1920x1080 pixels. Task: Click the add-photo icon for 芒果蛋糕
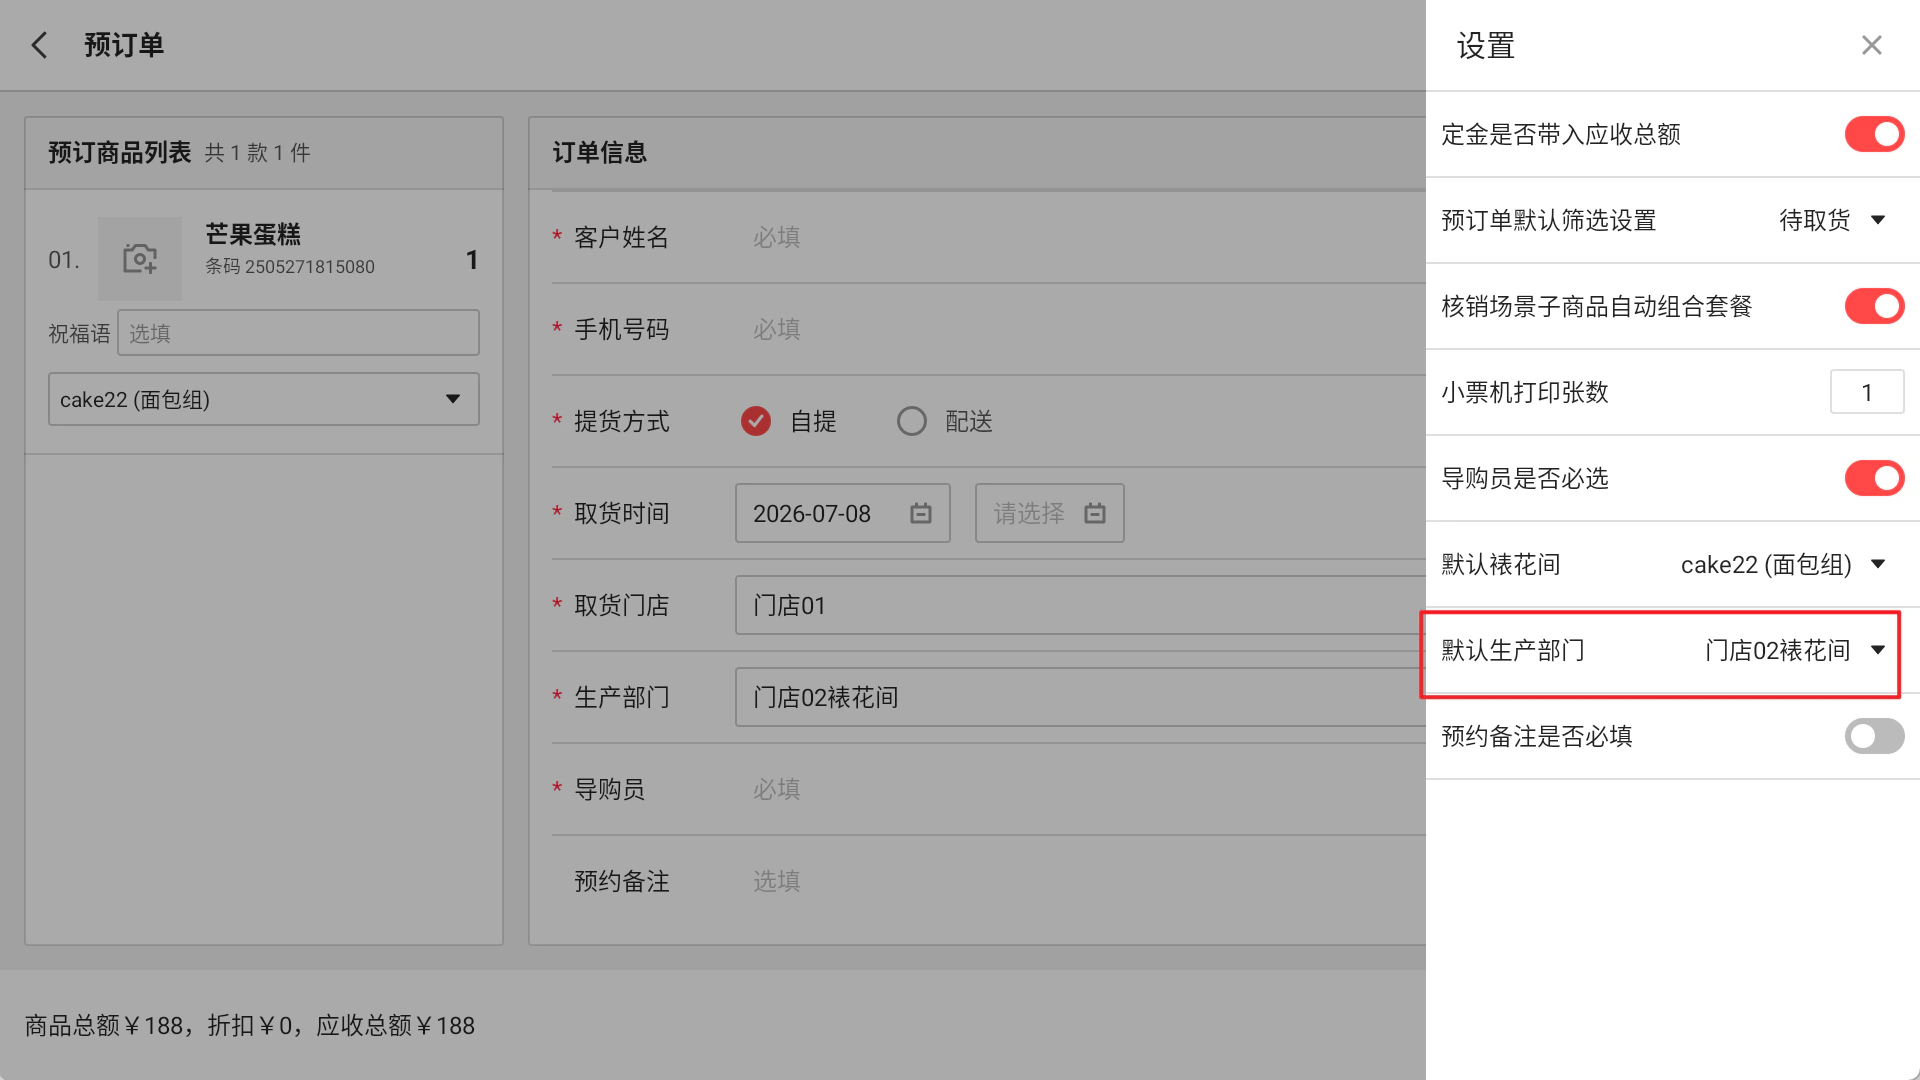(140, 259)
